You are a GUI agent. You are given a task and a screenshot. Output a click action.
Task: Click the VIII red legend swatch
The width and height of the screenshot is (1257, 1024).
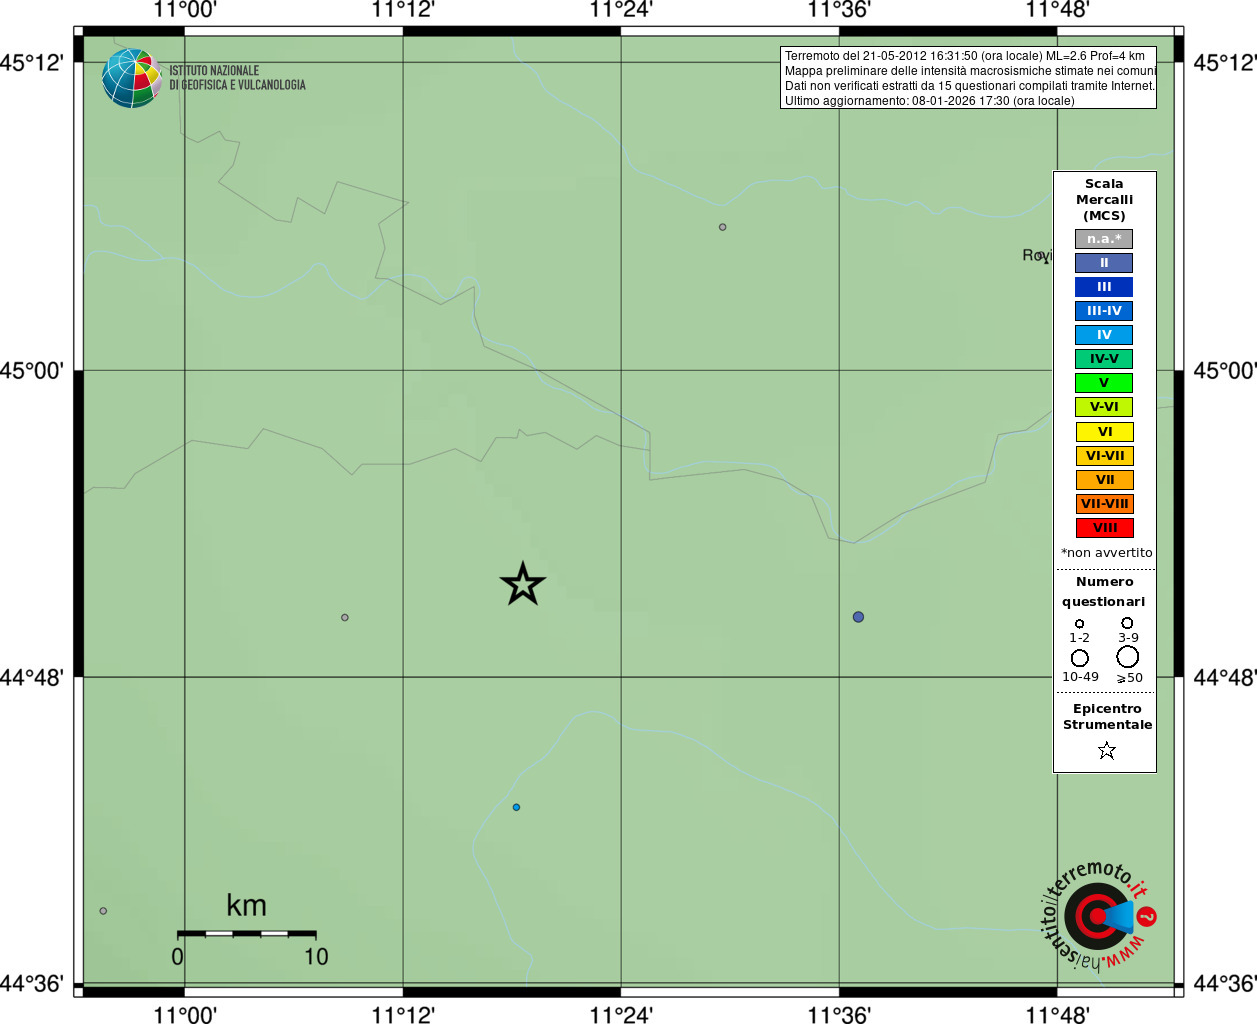pos(1105,528)
